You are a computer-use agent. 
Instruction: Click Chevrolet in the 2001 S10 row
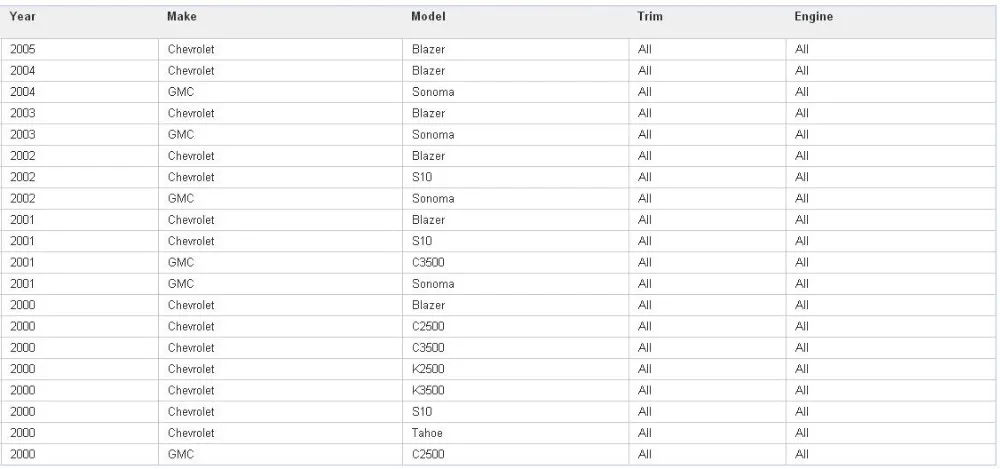[191, 240]
